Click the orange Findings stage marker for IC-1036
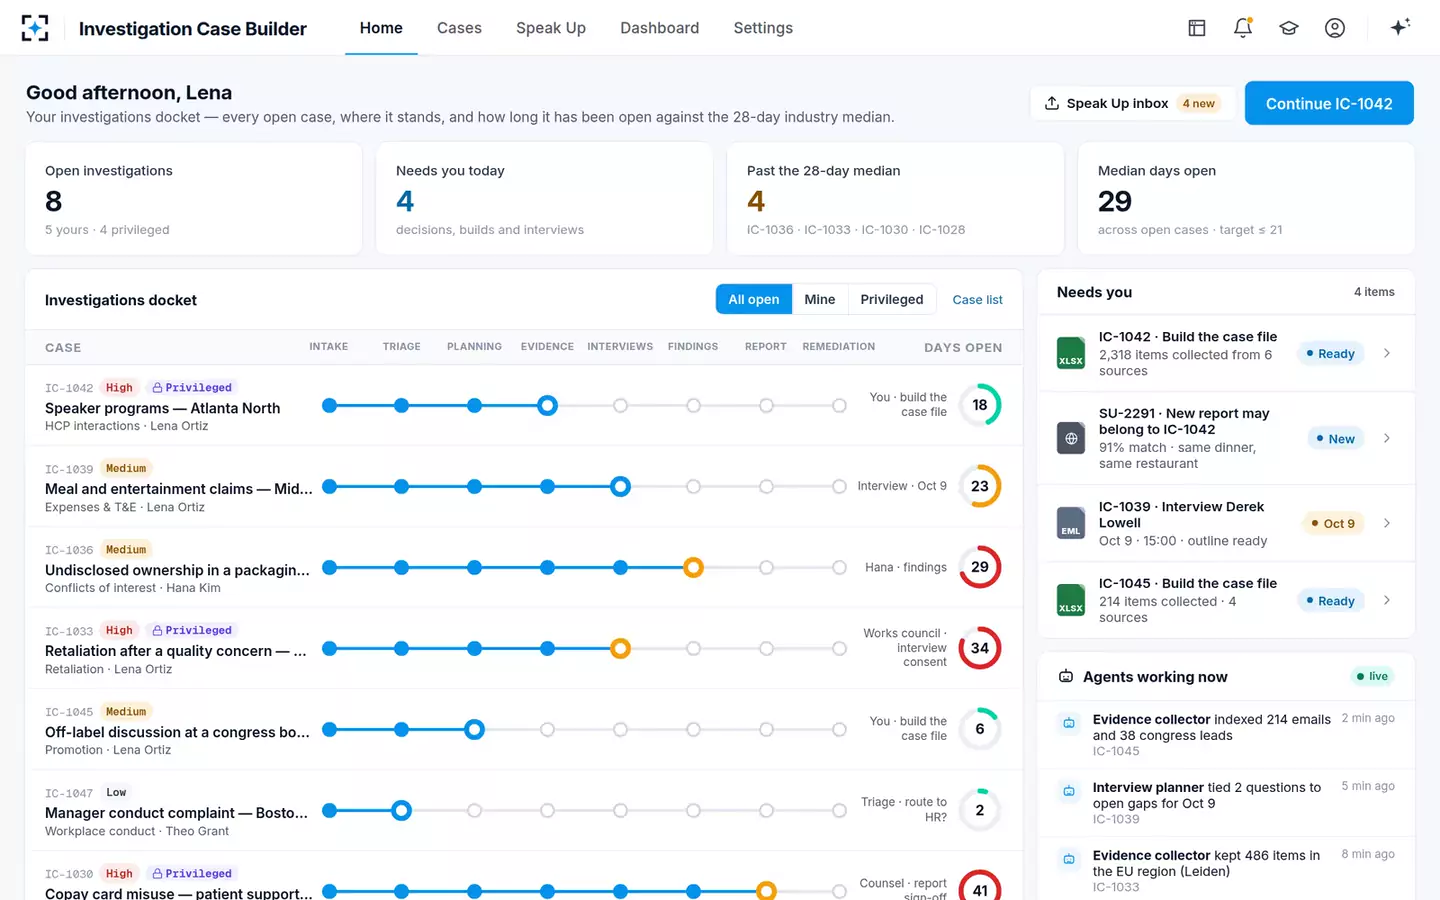This screenshot has height=900, width=1440. [x=693, y=567]
